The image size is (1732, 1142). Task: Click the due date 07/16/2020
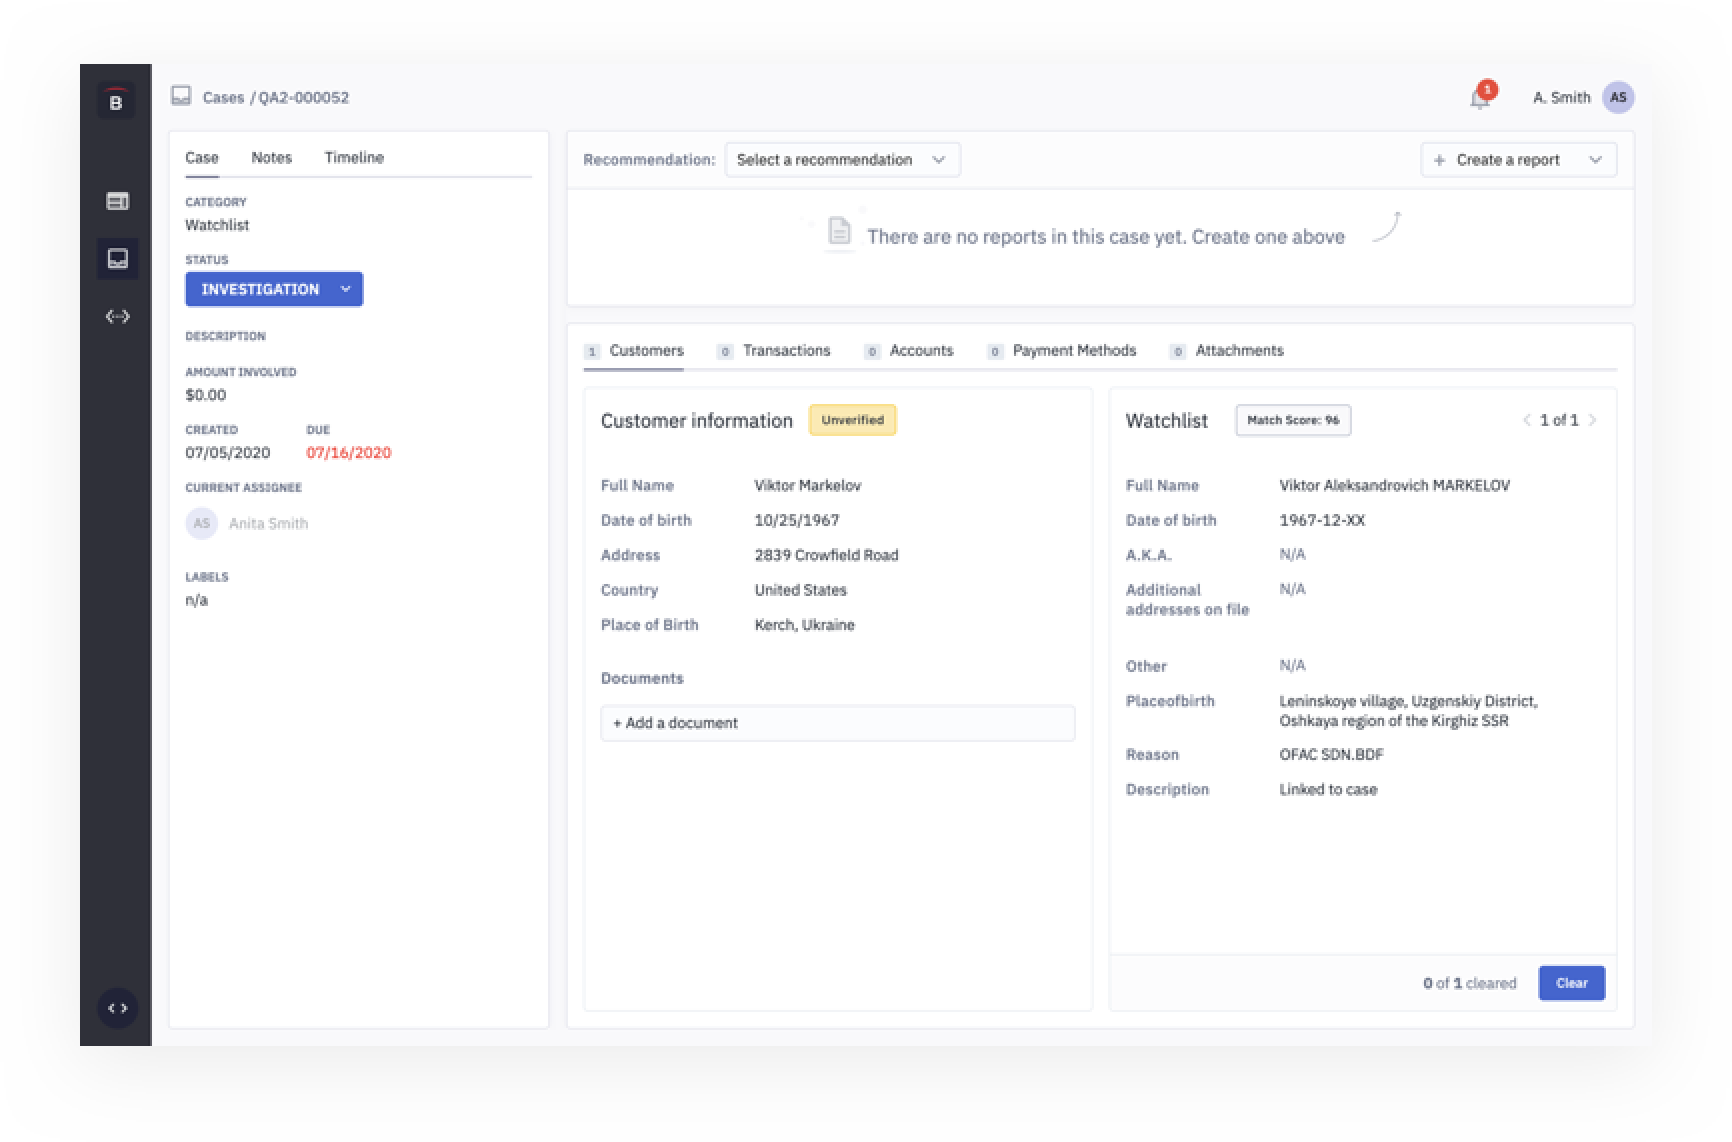pos(348,453)
